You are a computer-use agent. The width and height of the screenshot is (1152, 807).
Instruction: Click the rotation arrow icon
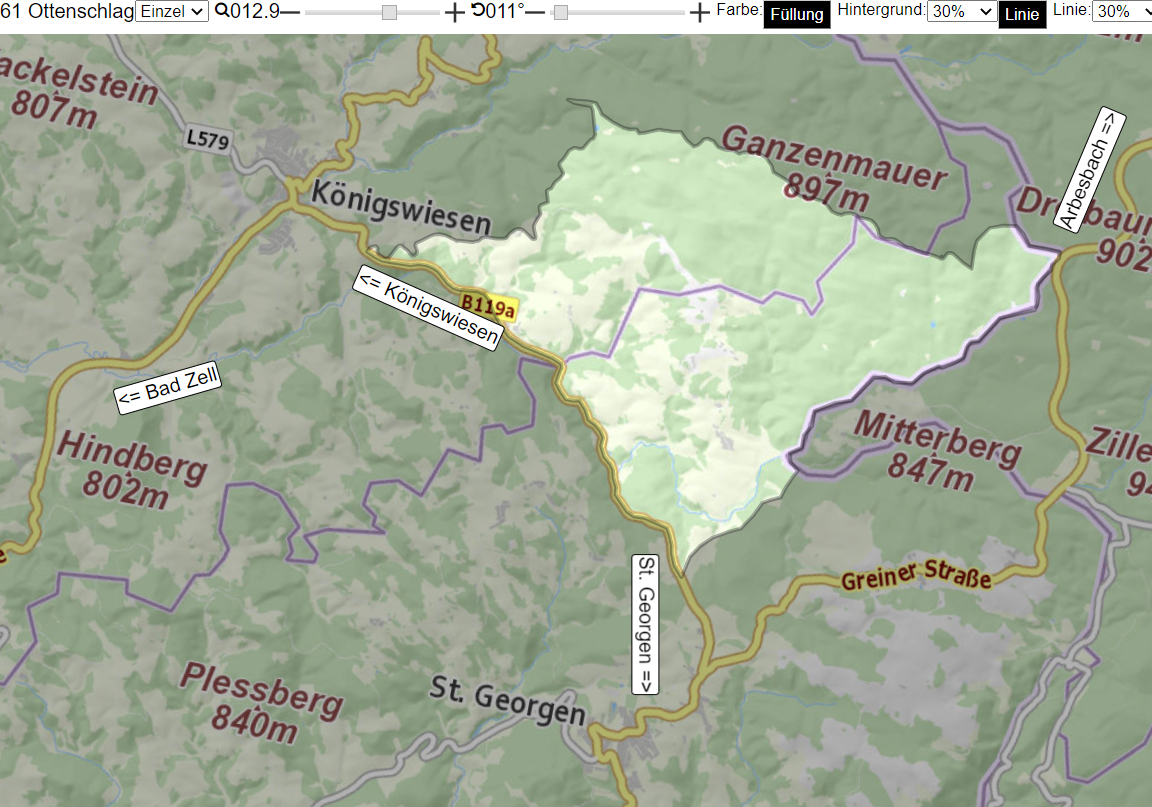[478, 10]
